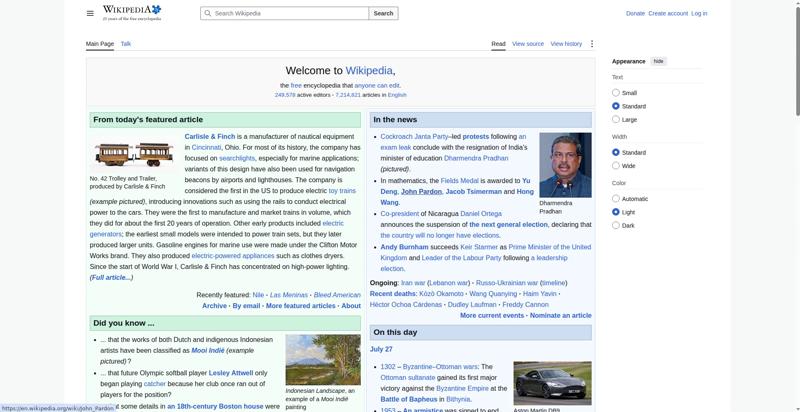Viewport: 800px width, 412px height.
Task: Click the Log in link
Action: pyautogui.click(x=699, y=13)
